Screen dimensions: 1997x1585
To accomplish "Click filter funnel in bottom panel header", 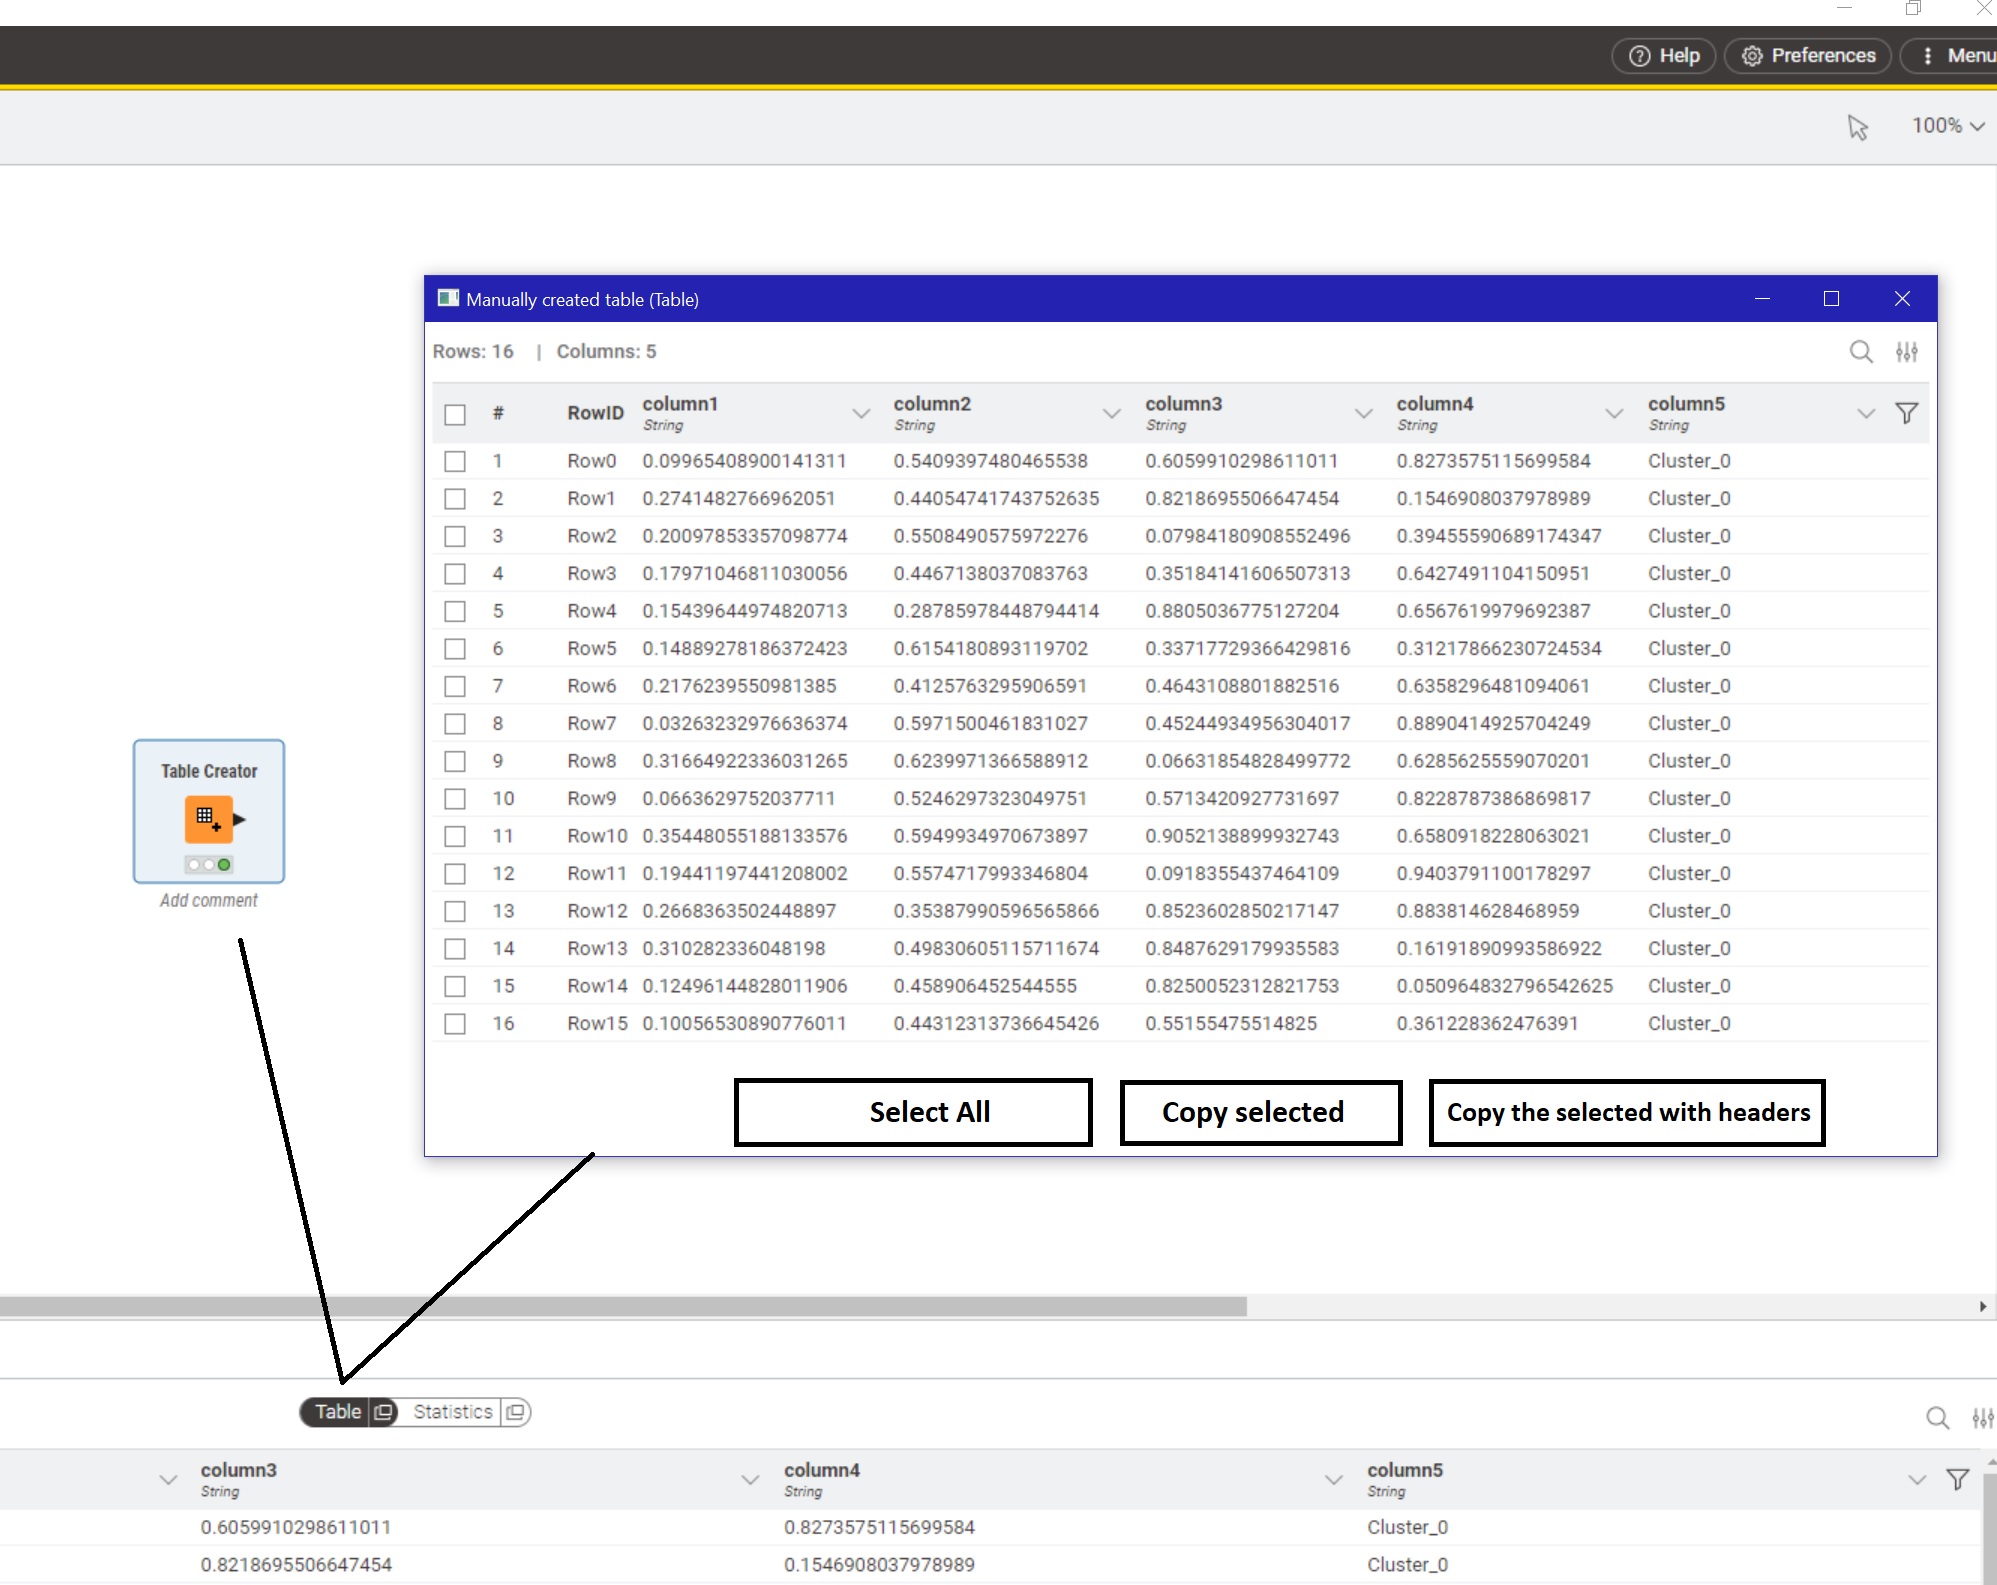I will pyautogui.click(x=1958, y=1480).
